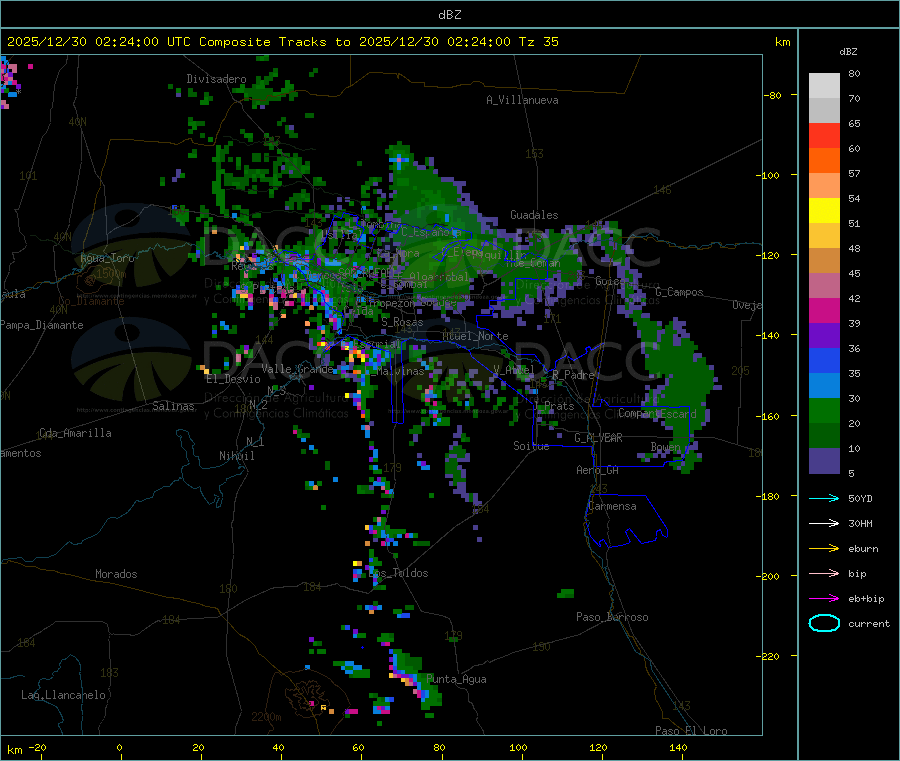Click the 0 km horizontal axis tick
The image size is (900, 761).
(119, 748)
